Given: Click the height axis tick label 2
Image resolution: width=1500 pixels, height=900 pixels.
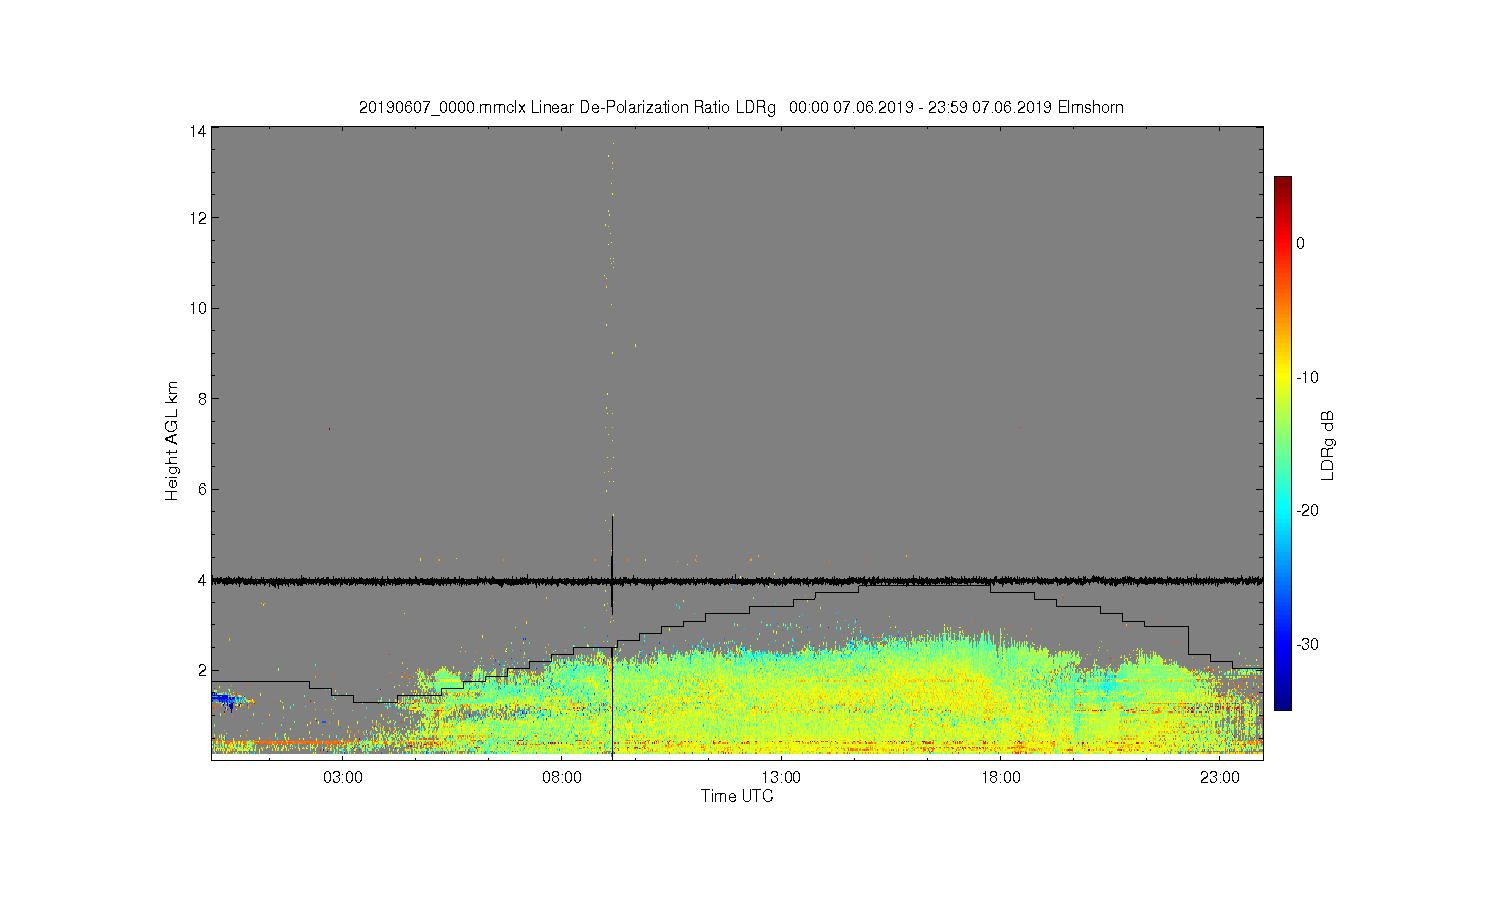Looking at the screenshot, I should coord(201,670).
